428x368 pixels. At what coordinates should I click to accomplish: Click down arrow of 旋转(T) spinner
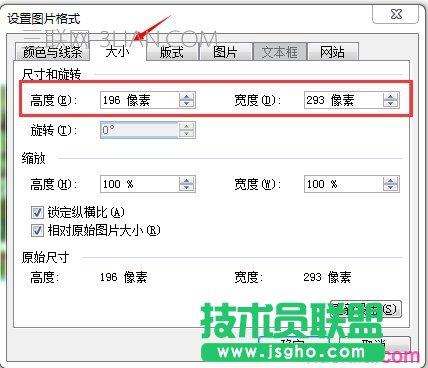click(x=187, y=134)
